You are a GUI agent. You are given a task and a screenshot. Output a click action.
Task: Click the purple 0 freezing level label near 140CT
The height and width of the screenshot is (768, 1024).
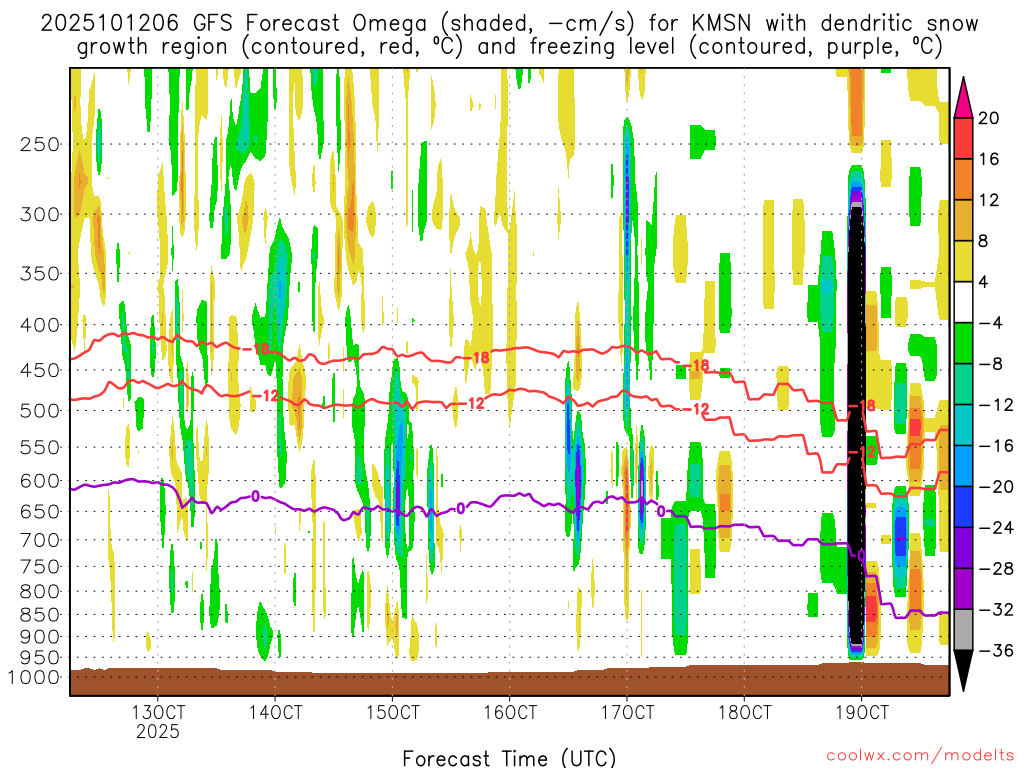pyautogui.click(x=255, y=497)
